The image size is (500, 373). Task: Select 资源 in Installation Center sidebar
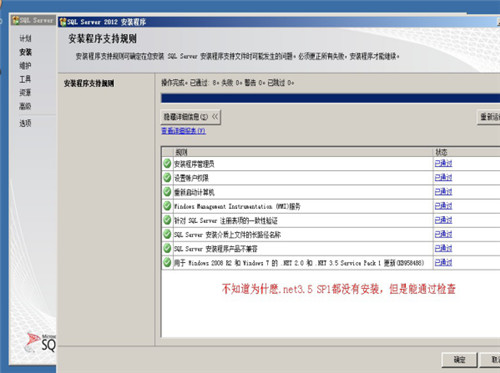(25, 92)
